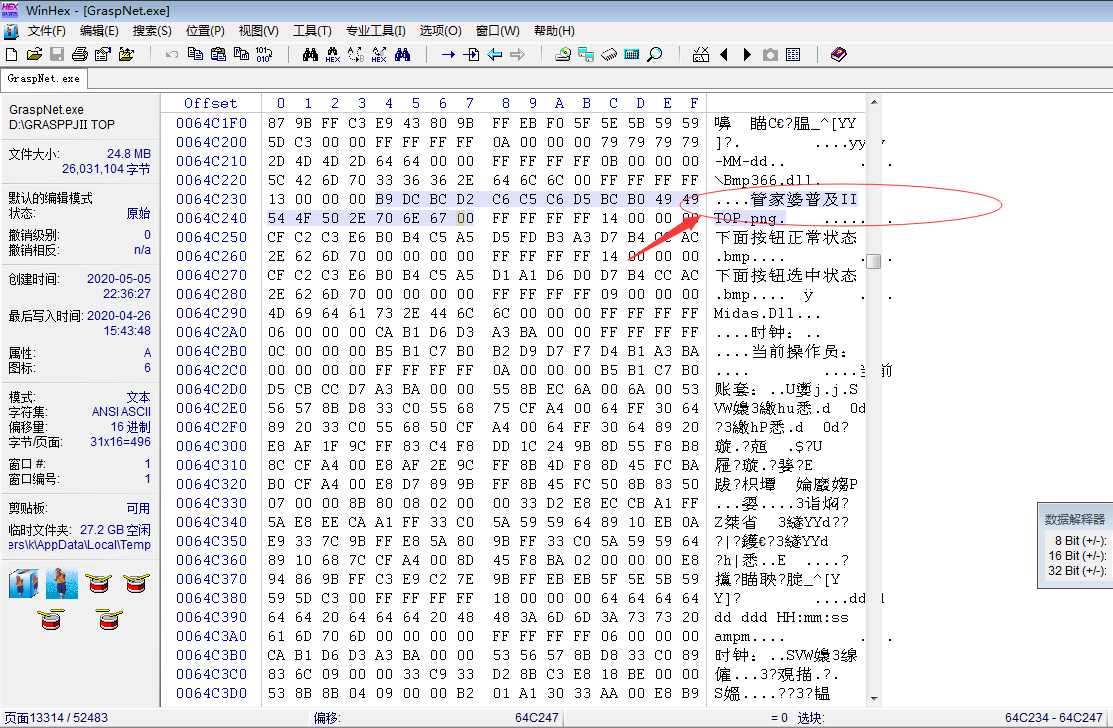
Task: Open Help via the purple book icon
Action: coord(838,55)
